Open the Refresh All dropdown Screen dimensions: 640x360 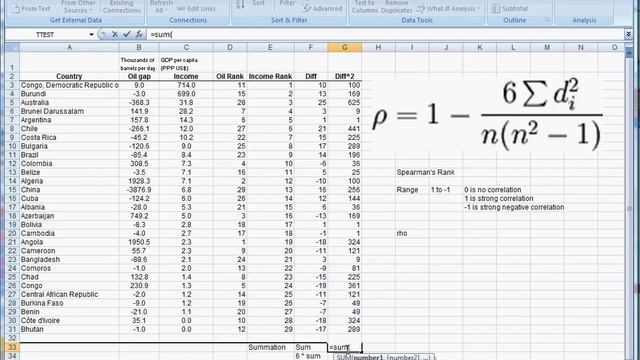click(161, 7)
